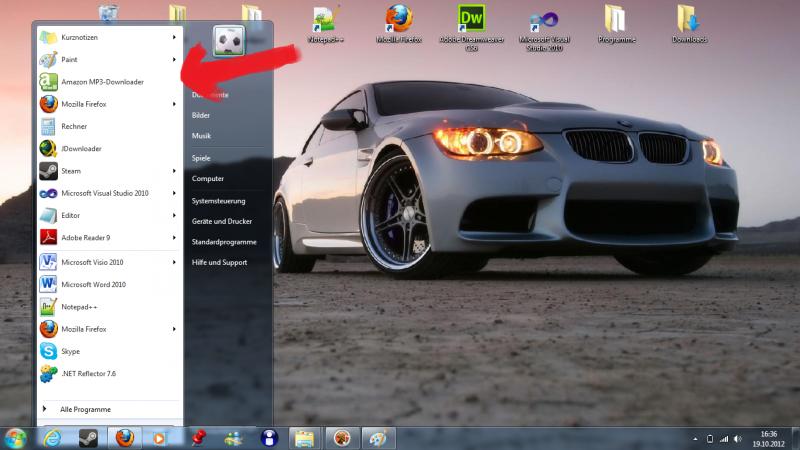Open Microsoft Visio 2010 entry
Screen dimensions: 800x450
110,262
